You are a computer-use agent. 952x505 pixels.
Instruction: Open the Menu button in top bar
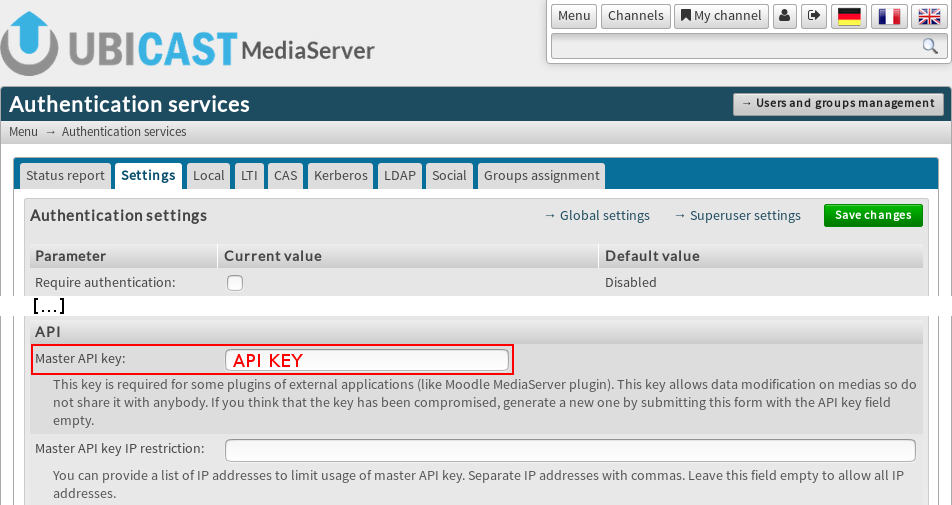click(x=574, y=16)
